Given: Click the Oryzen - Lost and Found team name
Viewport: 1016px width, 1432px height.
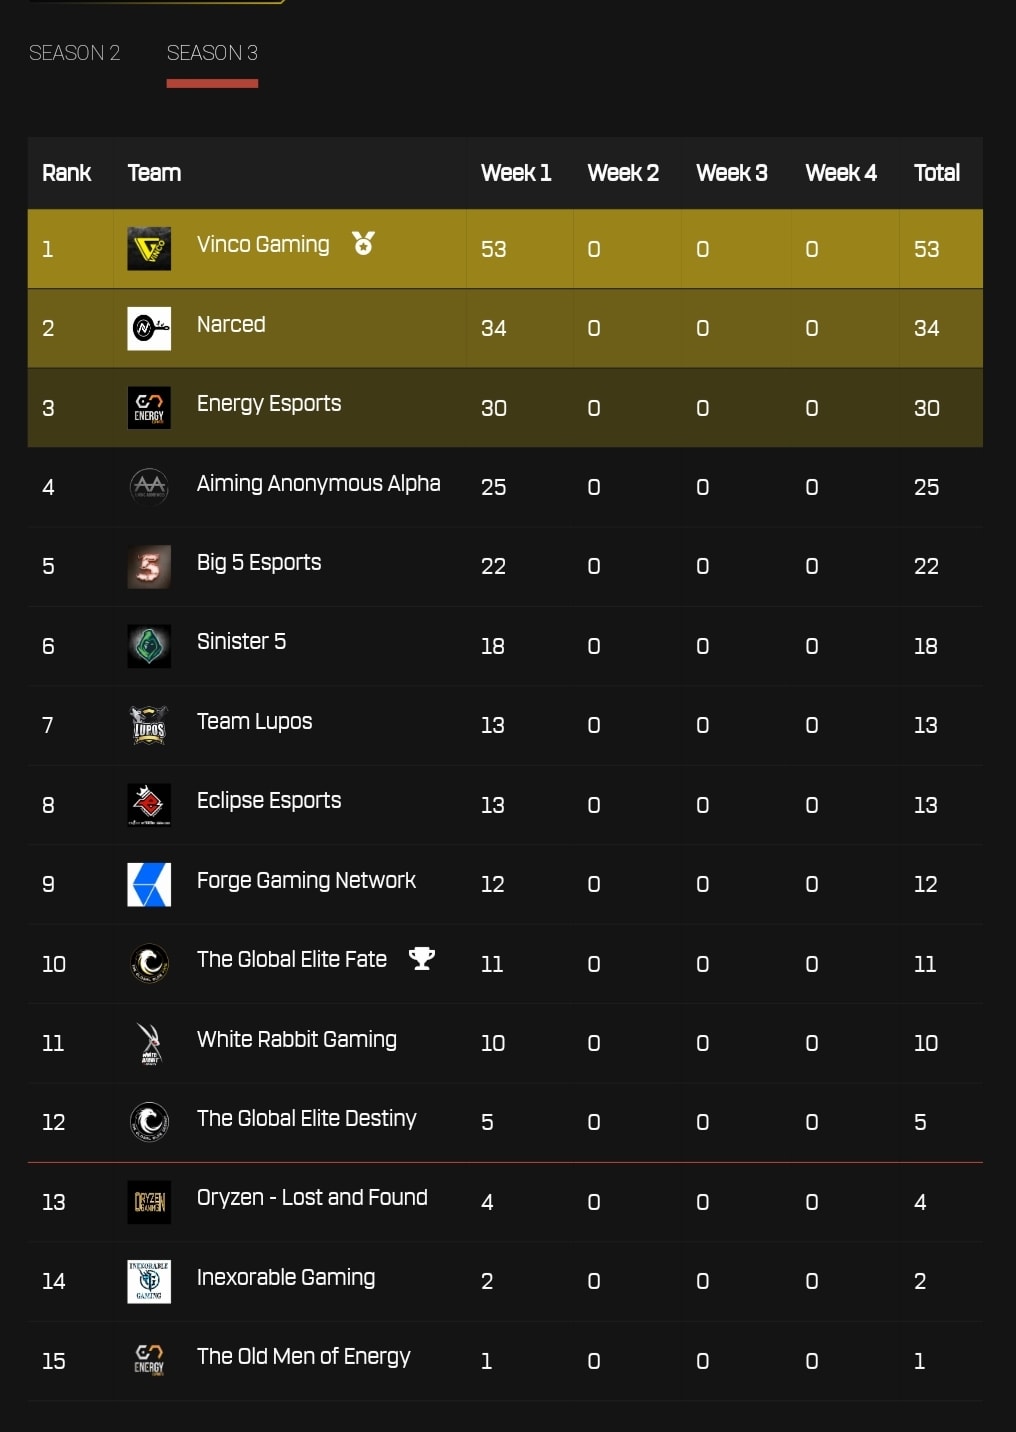Looking at the screenshot, I should point(312,1198).
